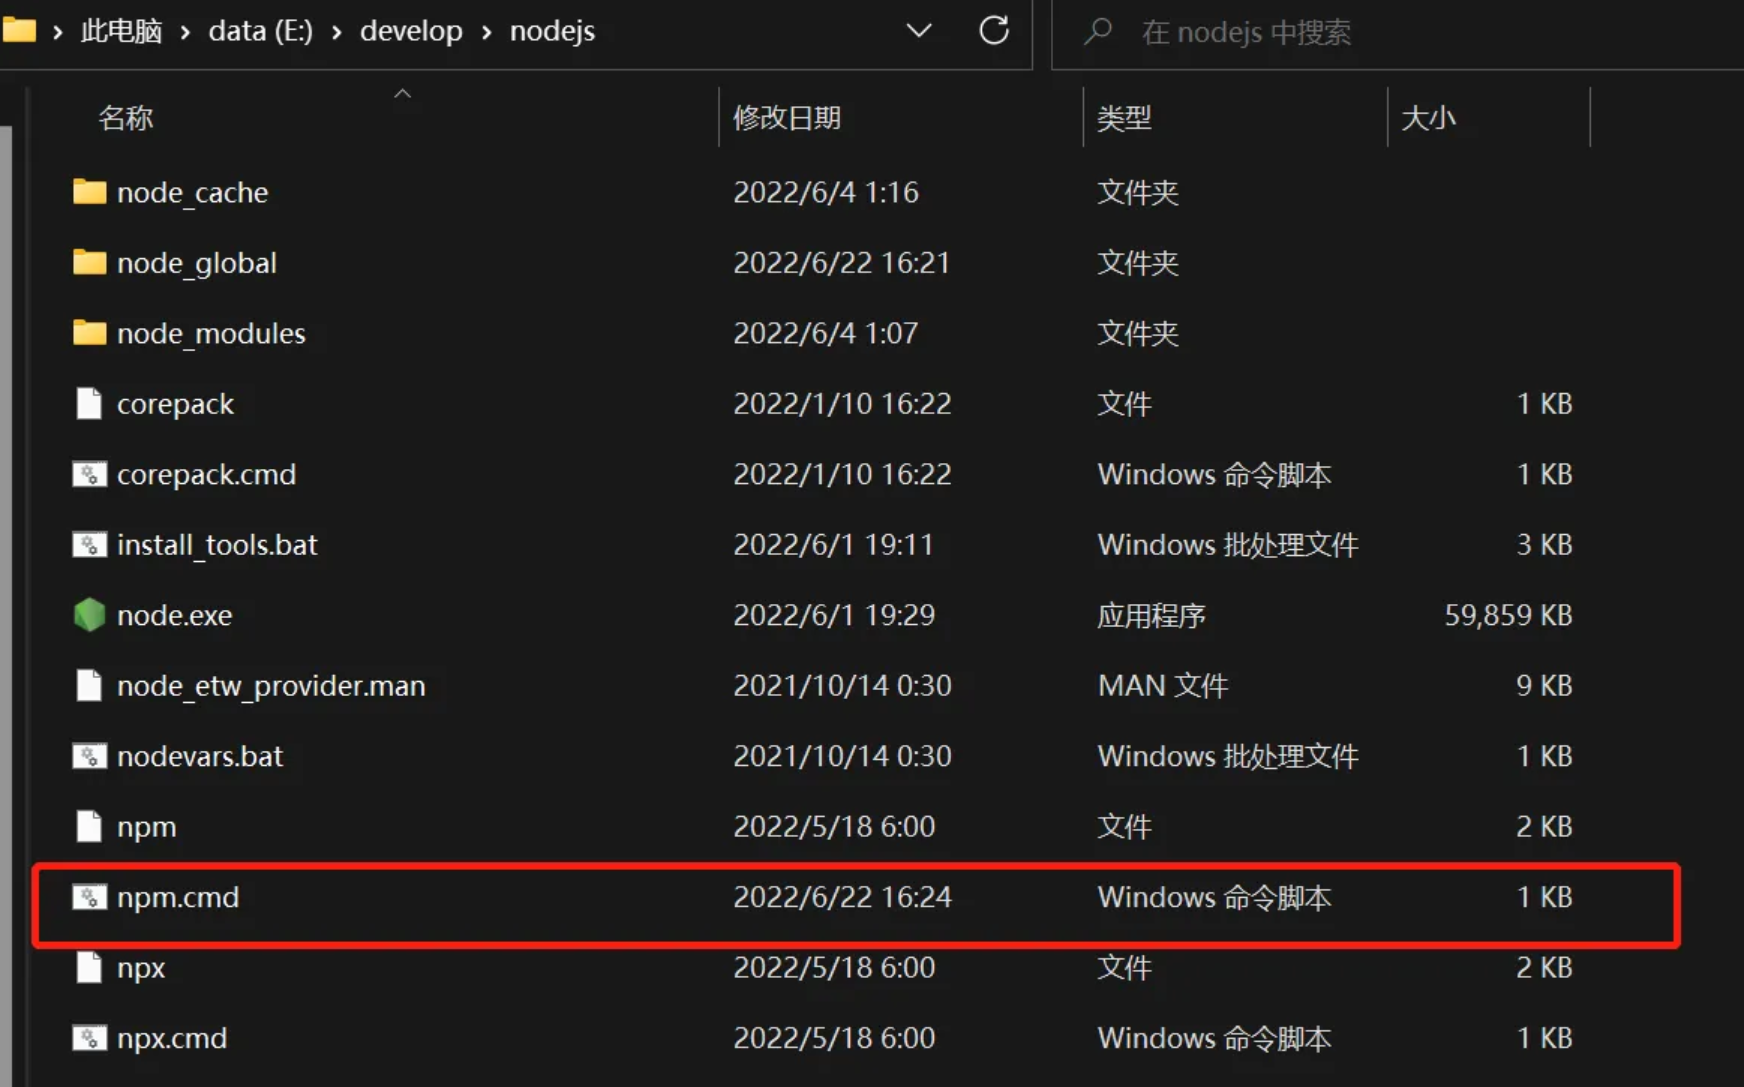Click the corepack blank file icon
The height and width of the screenshot is (1087, 1744).
tap(89, 404)
